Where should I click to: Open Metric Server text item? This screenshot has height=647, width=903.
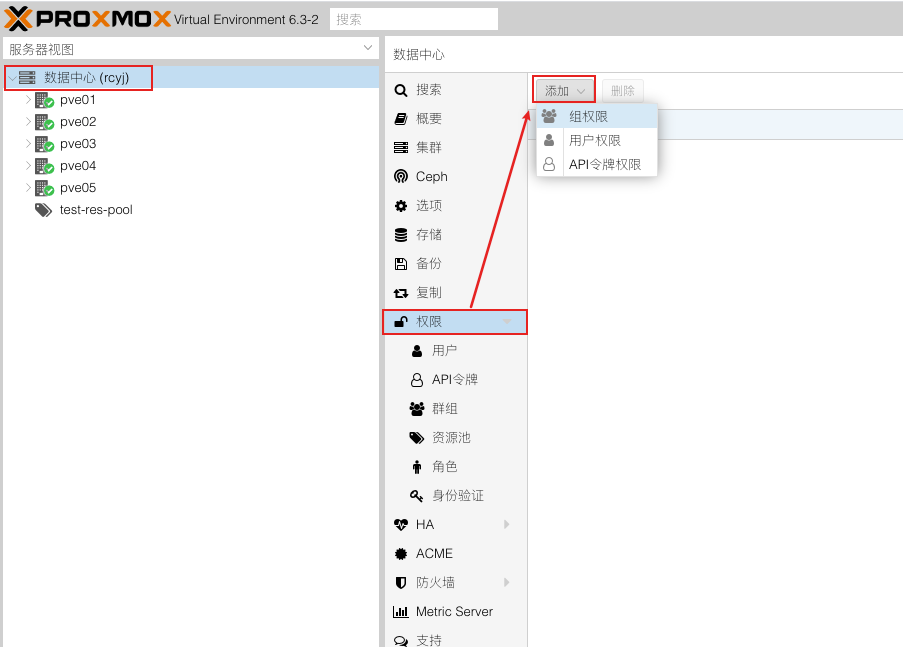pyautogui.click(x=454, y=611)
